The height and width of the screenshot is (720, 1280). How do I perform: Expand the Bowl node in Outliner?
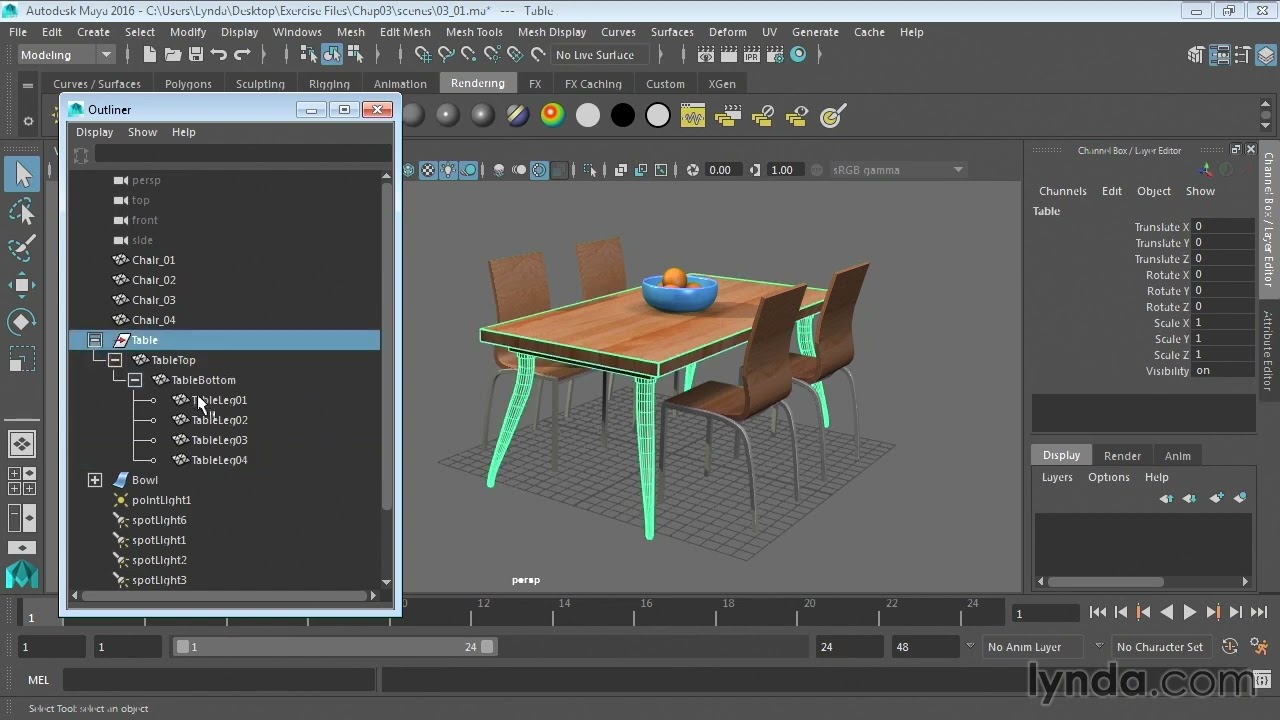tap(95, 480)
